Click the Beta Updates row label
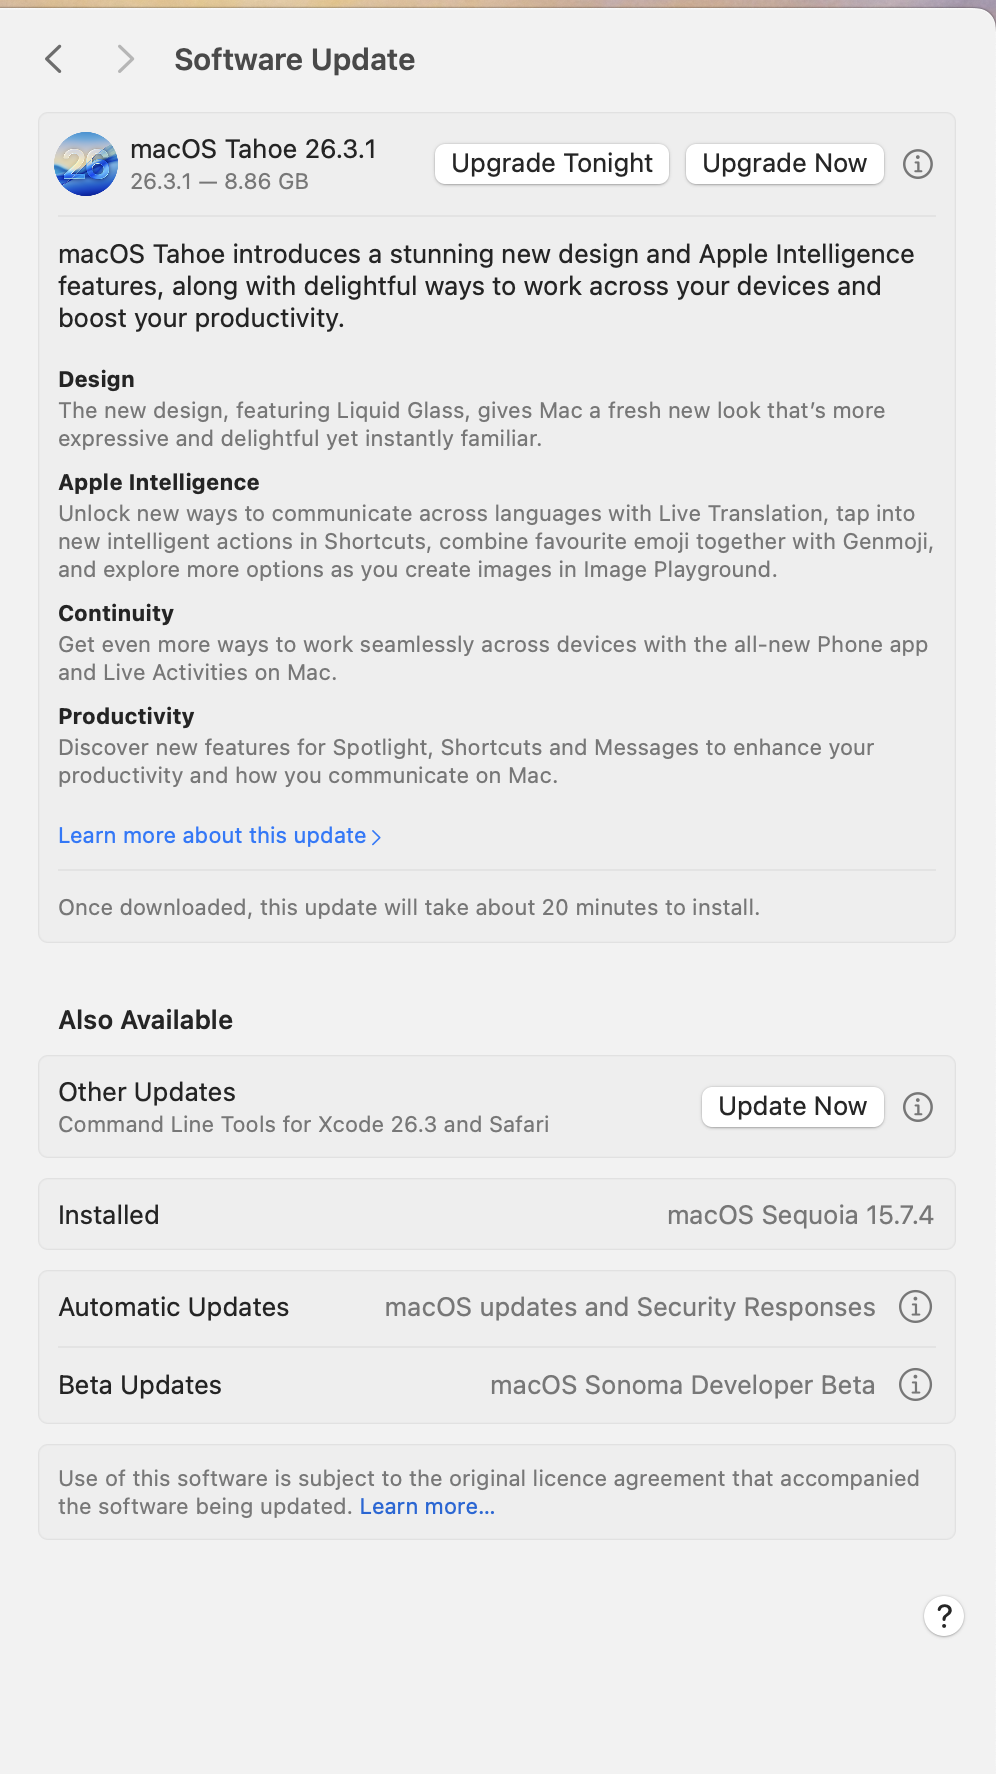The height and width of the screenshot is (1774, 996). tap(140, 1385)
